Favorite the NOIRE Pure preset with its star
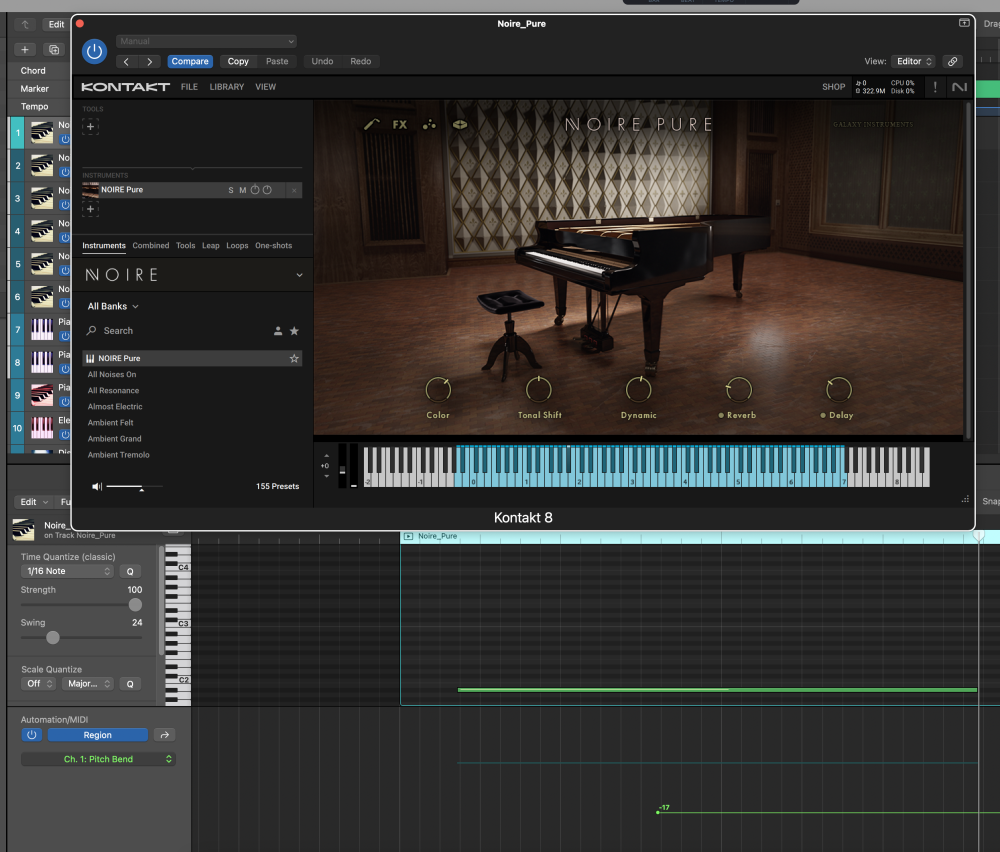Image resolution: width=1000 pixels, height=852 pixels. click(x=294, y=358)
